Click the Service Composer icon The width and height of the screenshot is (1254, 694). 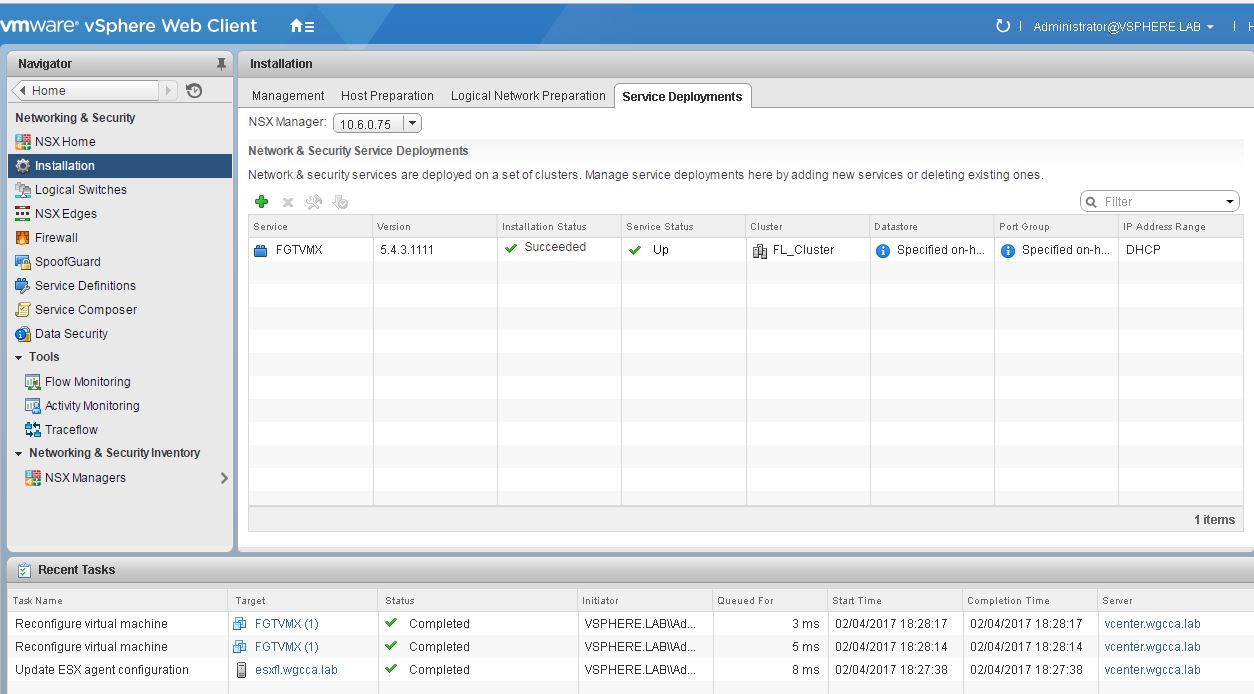point(23,310)
